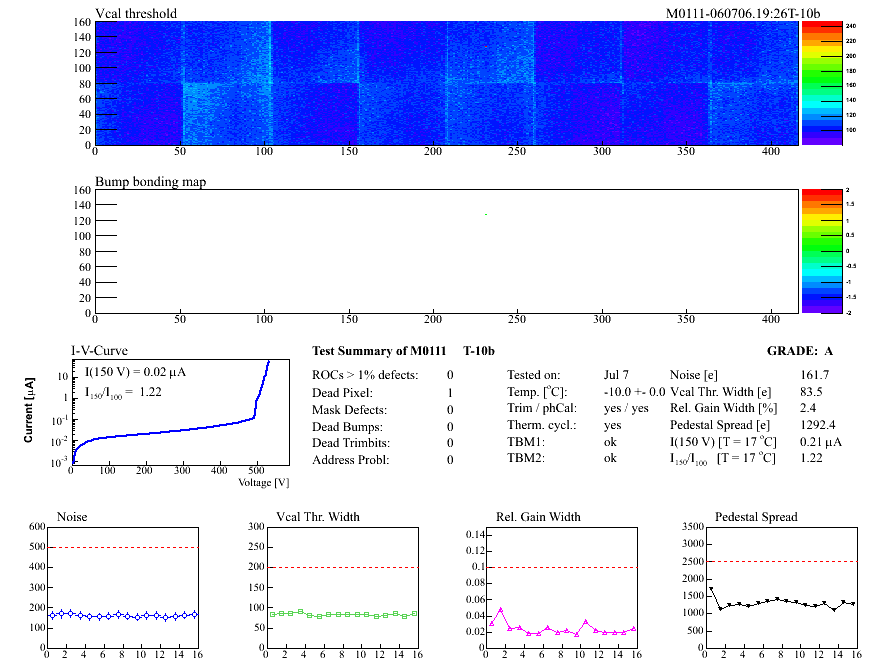Click the Rel. Gain Width value '2.4'
This screenshot has height=672, width=896.
(x=808, y=408)
